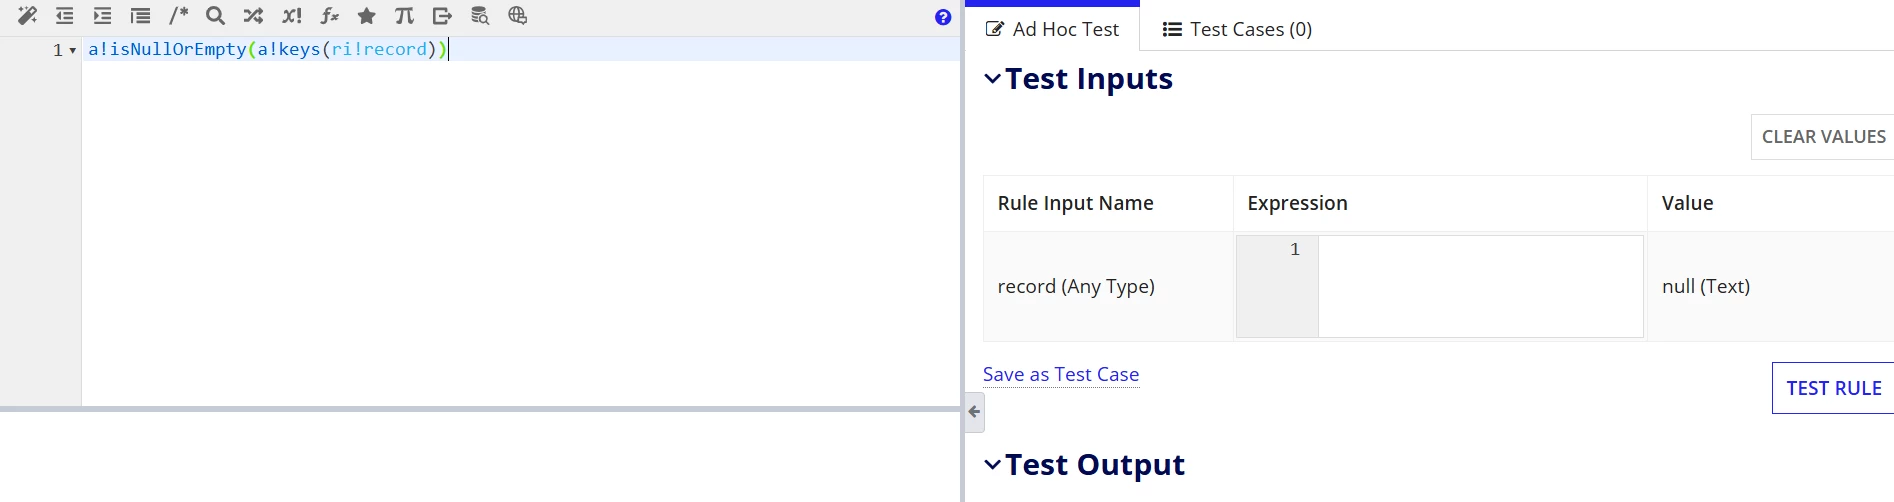
Task: Collapse the Test Output section
Action: [x=992, y=464]
